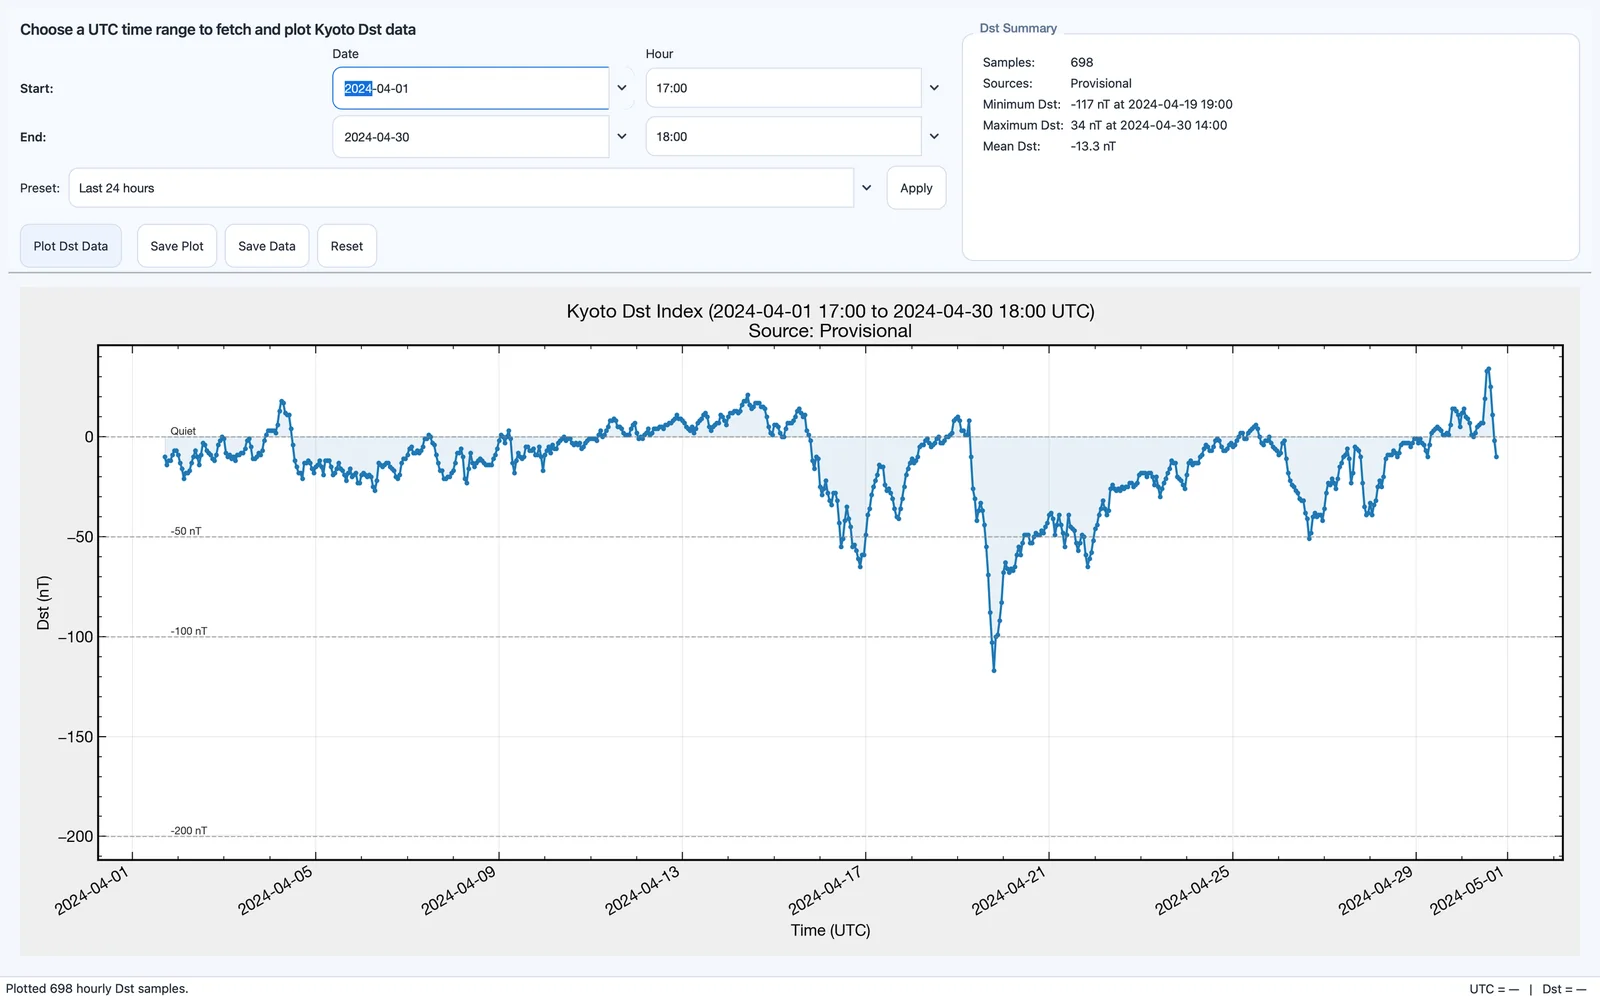Click the -50 nT threshold label
The width and height of the screenshot is (1600, 1000).
(185, 531)
